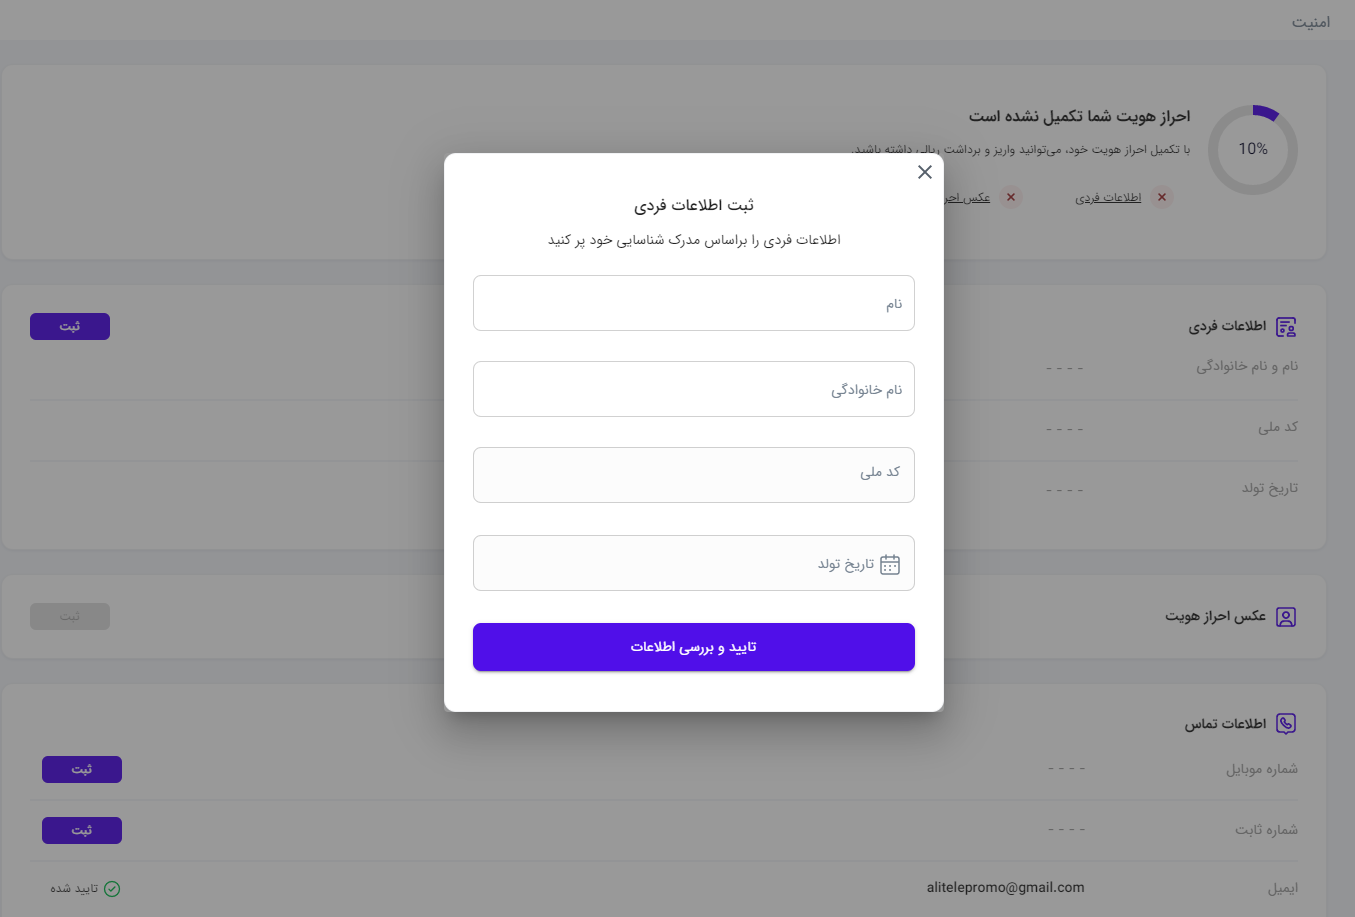Close the personal info modal with X

pos(925,172)
